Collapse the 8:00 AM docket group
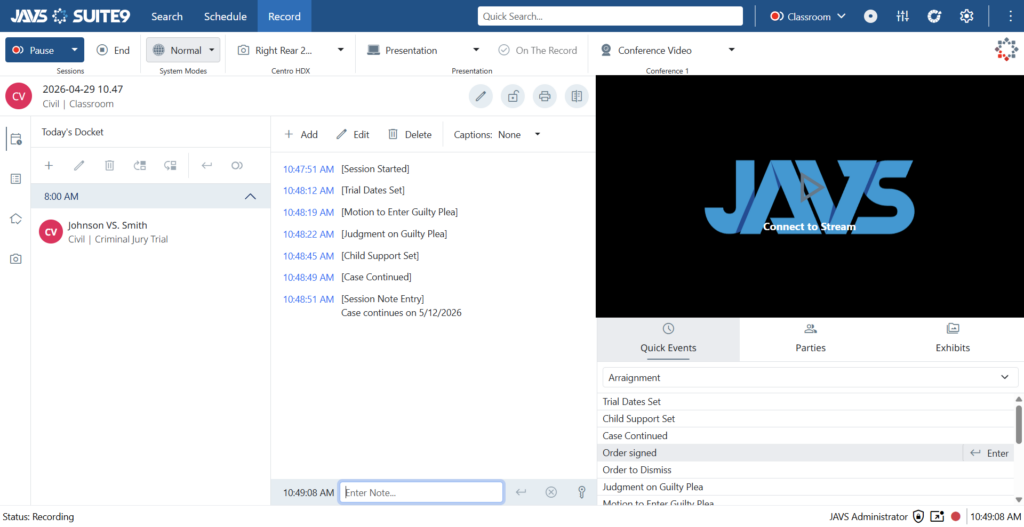1024x527 pixels. (250, 197)
